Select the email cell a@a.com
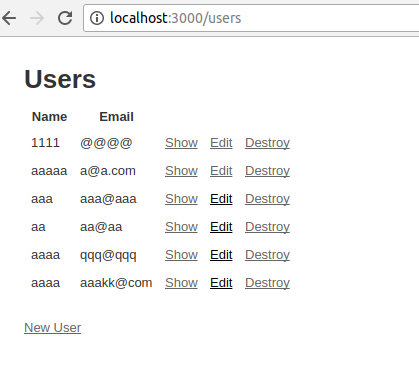Viewport: 419px width, 368px height. (x=108, y=171)
